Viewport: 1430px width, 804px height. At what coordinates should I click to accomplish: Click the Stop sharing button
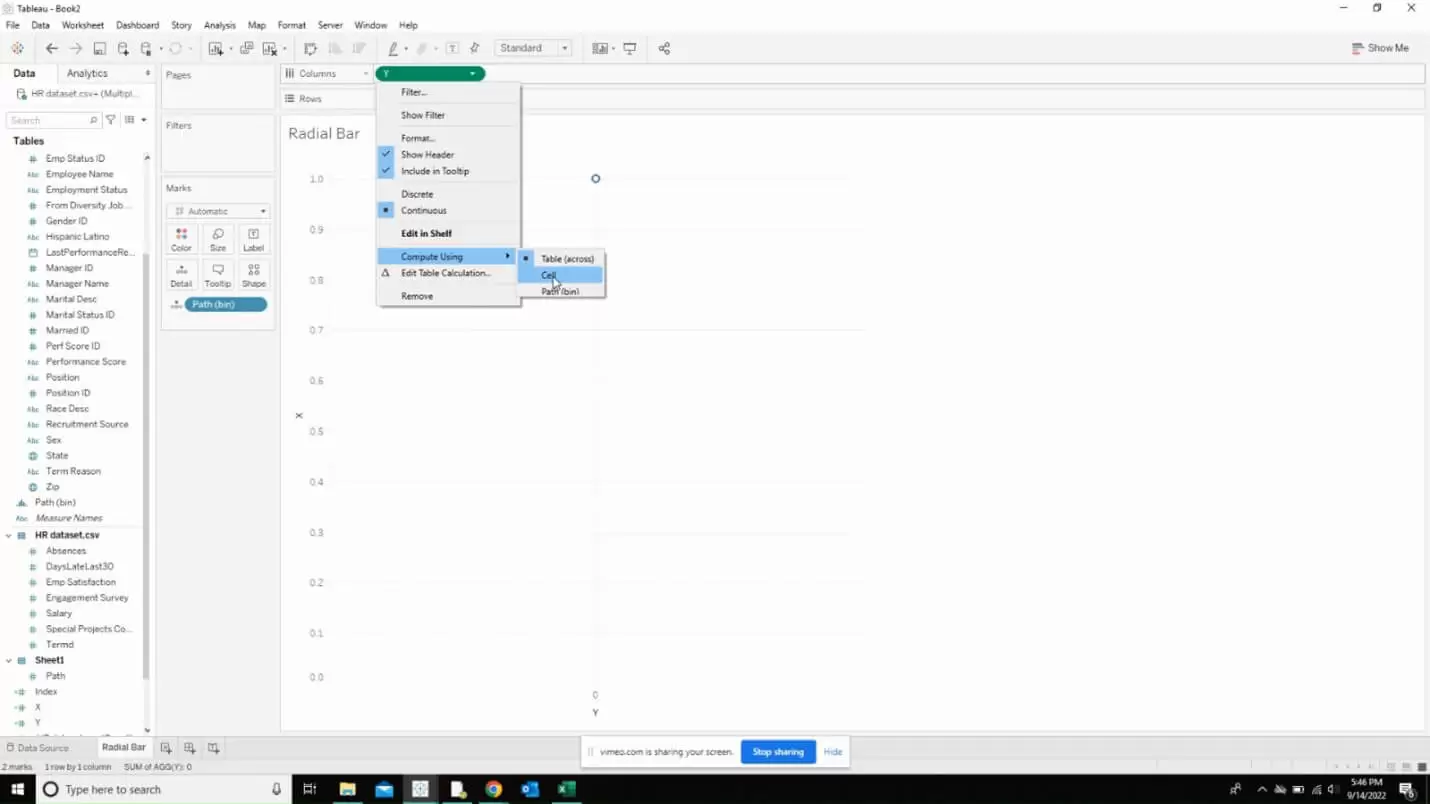coord(778,752)
